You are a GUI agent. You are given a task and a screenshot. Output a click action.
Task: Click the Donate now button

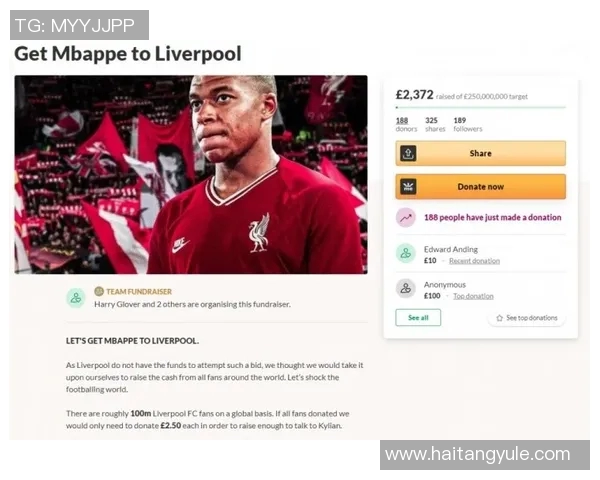pos(480,187)
